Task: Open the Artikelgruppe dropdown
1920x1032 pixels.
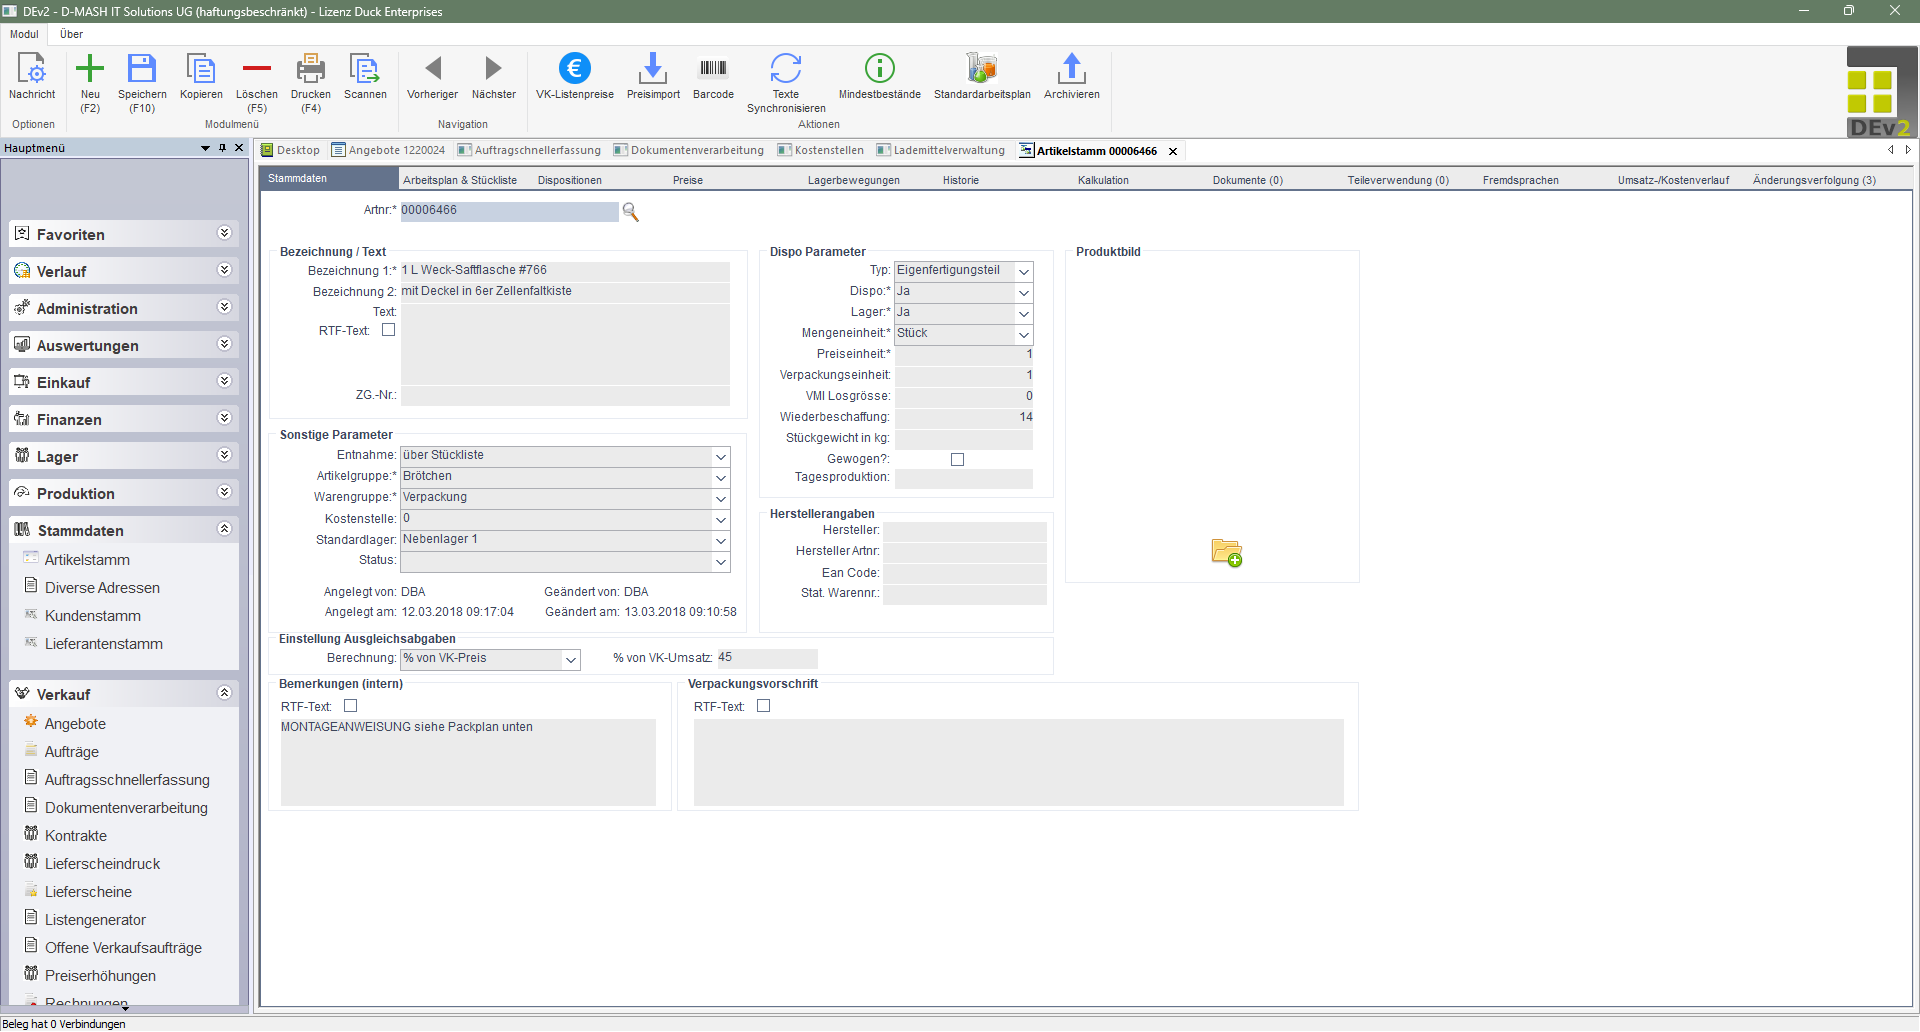Action: [x=720, y=478]
